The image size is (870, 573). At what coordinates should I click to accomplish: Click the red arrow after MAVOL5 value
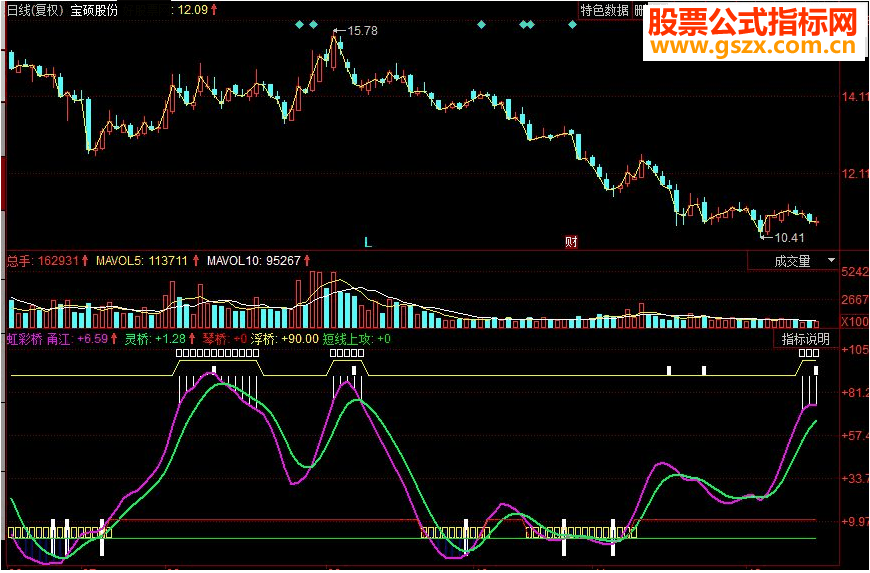coord(195,261)
